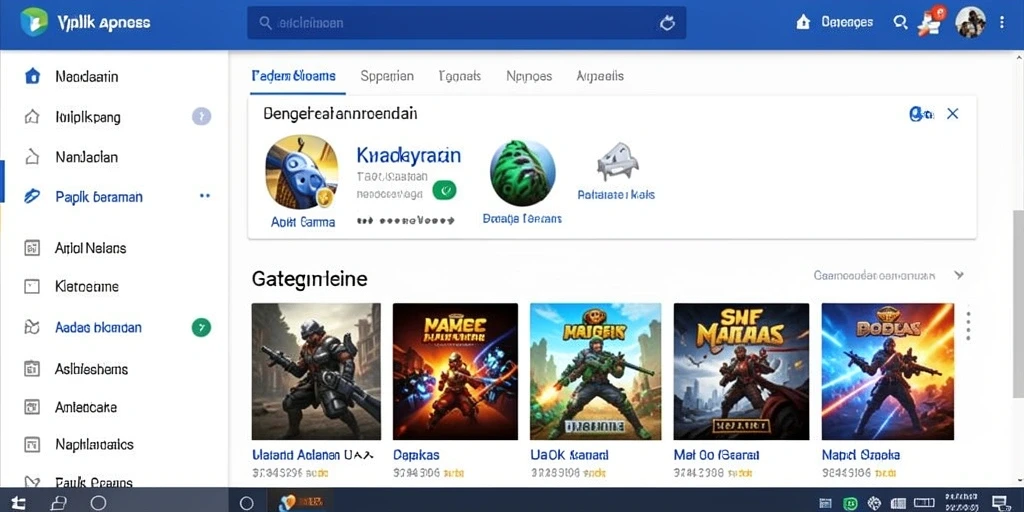The image size is (1024, 512).
Task: Switch to the Padem Gloams tab
Action: click(293, 76)
